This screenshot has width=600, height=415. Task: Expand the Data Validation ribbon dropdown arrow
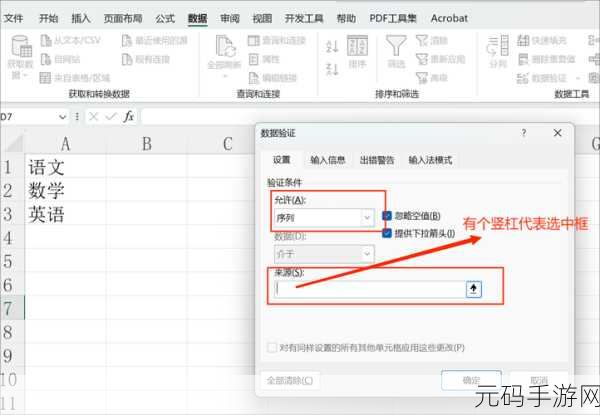point(578,78)
